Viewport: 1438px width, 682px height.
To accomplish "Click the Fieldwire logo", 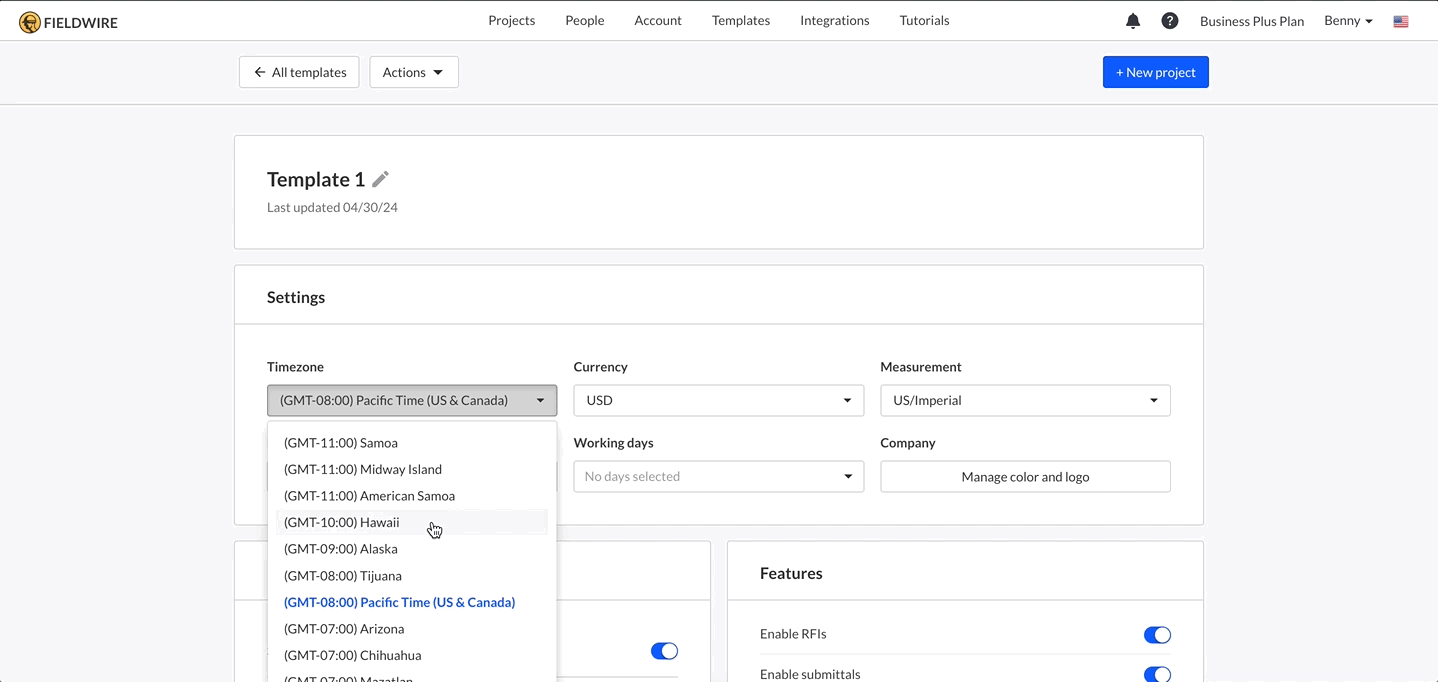I will point(67,20).
